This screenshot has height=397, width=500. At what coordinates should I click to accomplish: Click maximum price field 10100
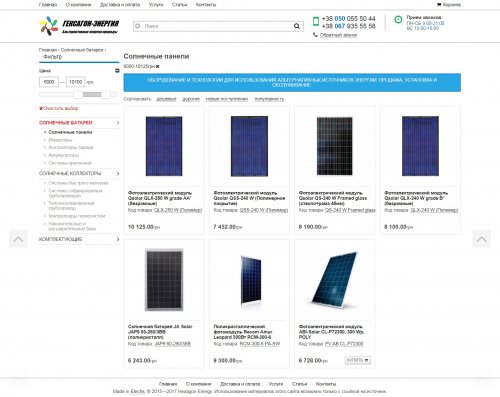tap(76, 82)
